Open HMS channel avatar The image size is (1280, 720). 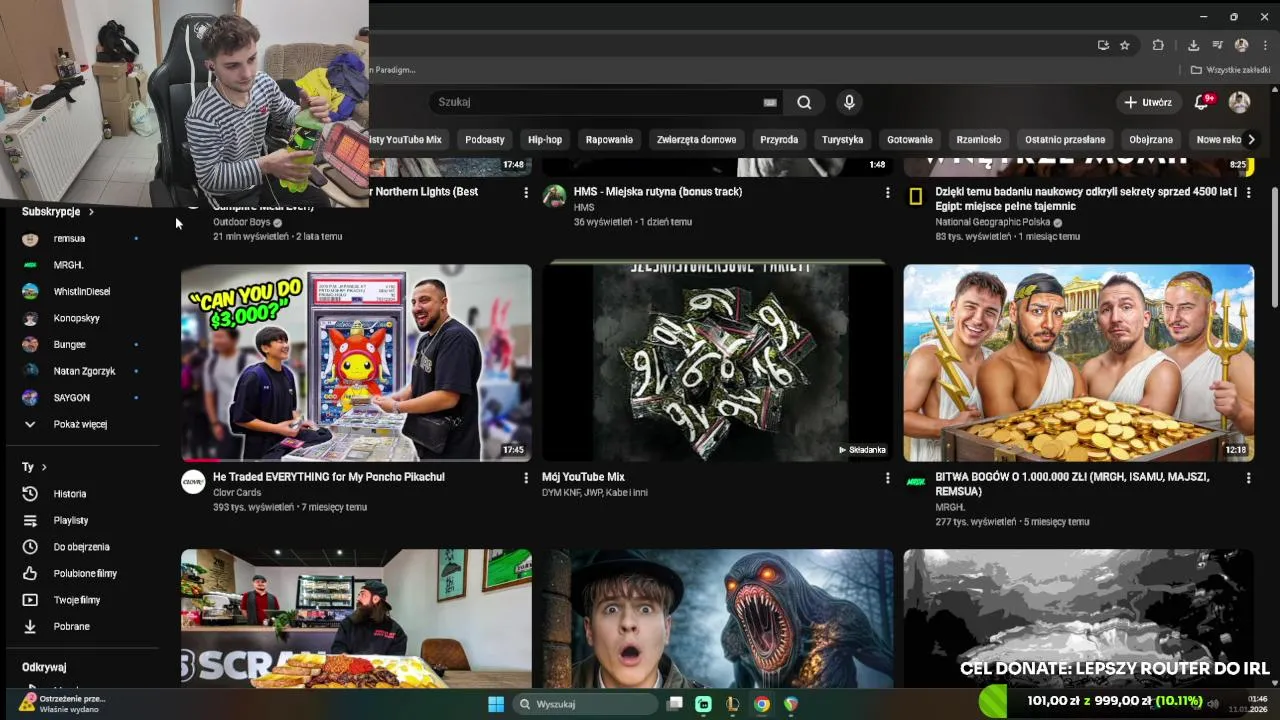pyautogui.click(x=554, y=196)
